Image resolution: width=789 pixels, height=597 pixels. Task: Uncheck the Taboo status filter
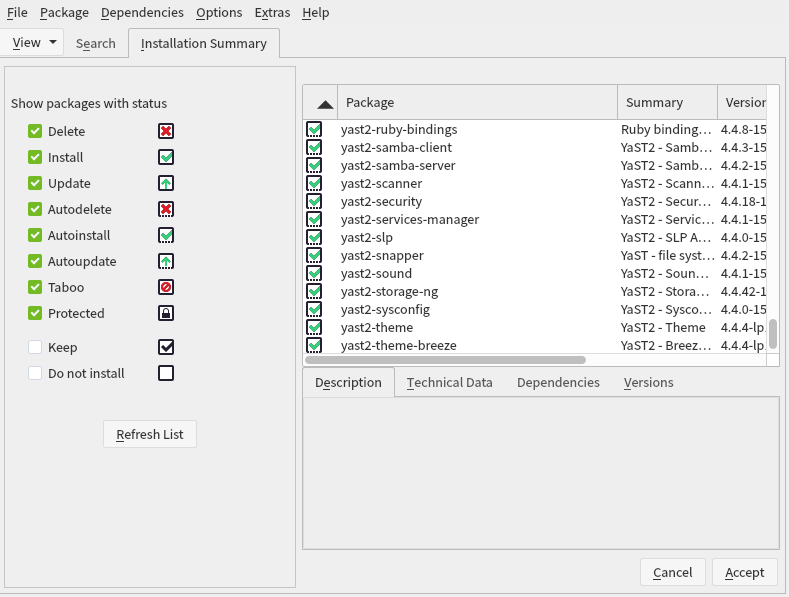point(35,287)
